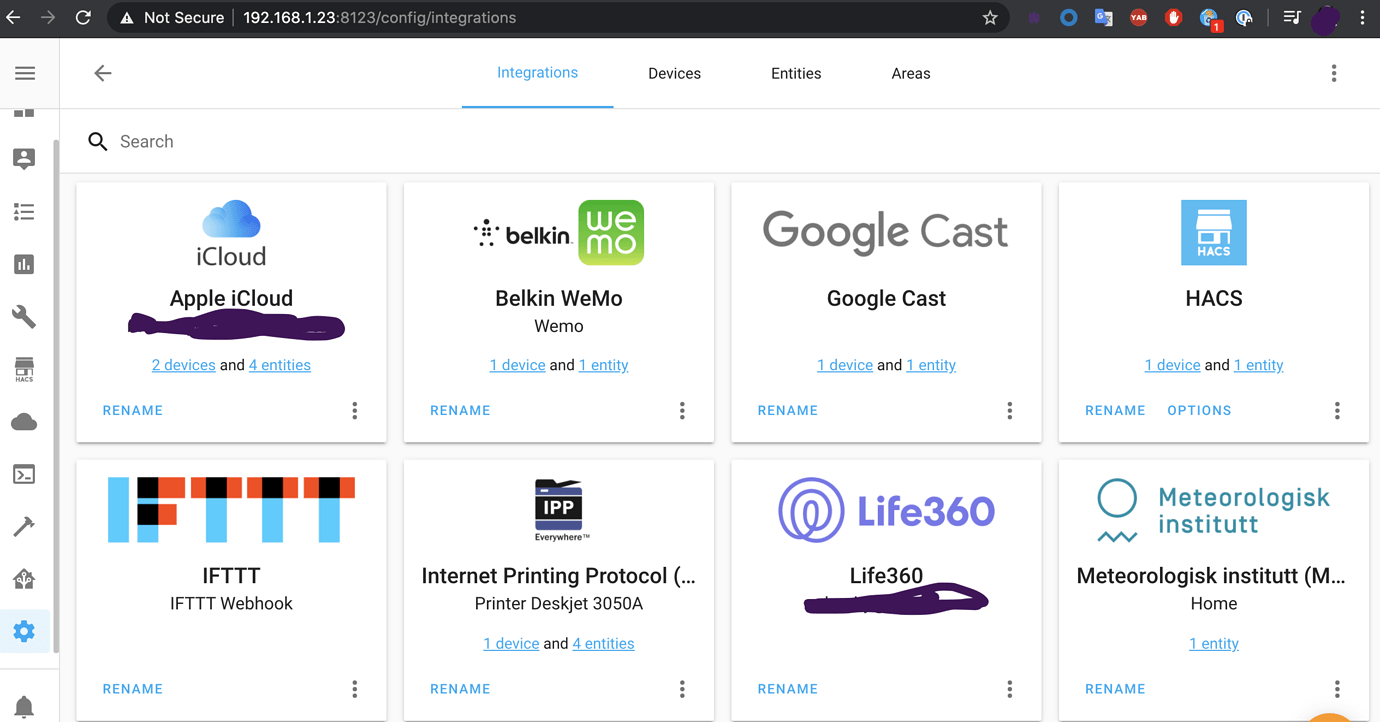Viewport: 1380px width, 722px height.
Task: Open the Persons icon in sidebar
Action: pos(24,159)
